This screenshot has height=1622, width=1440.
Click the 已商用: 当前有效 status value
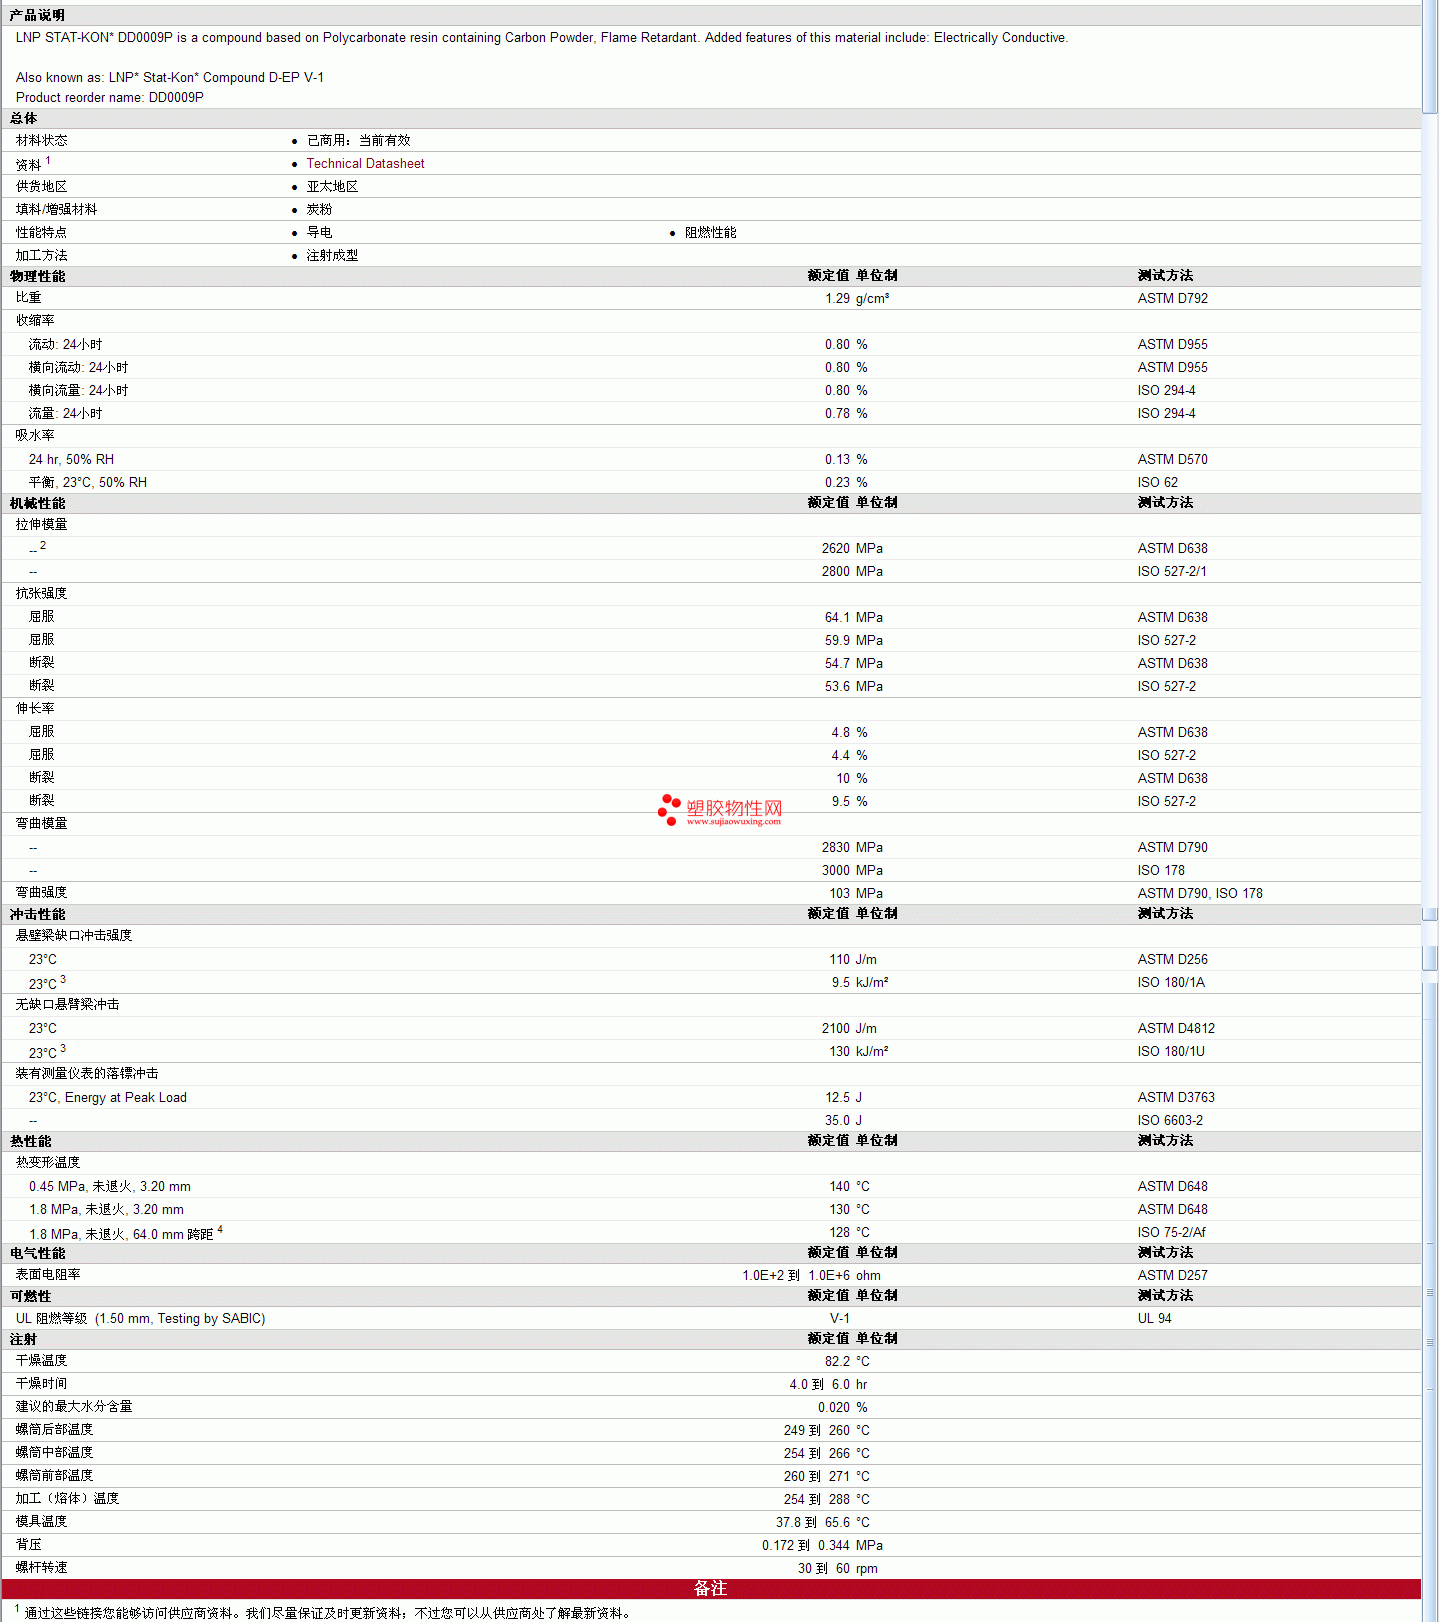tap(358, 140)
